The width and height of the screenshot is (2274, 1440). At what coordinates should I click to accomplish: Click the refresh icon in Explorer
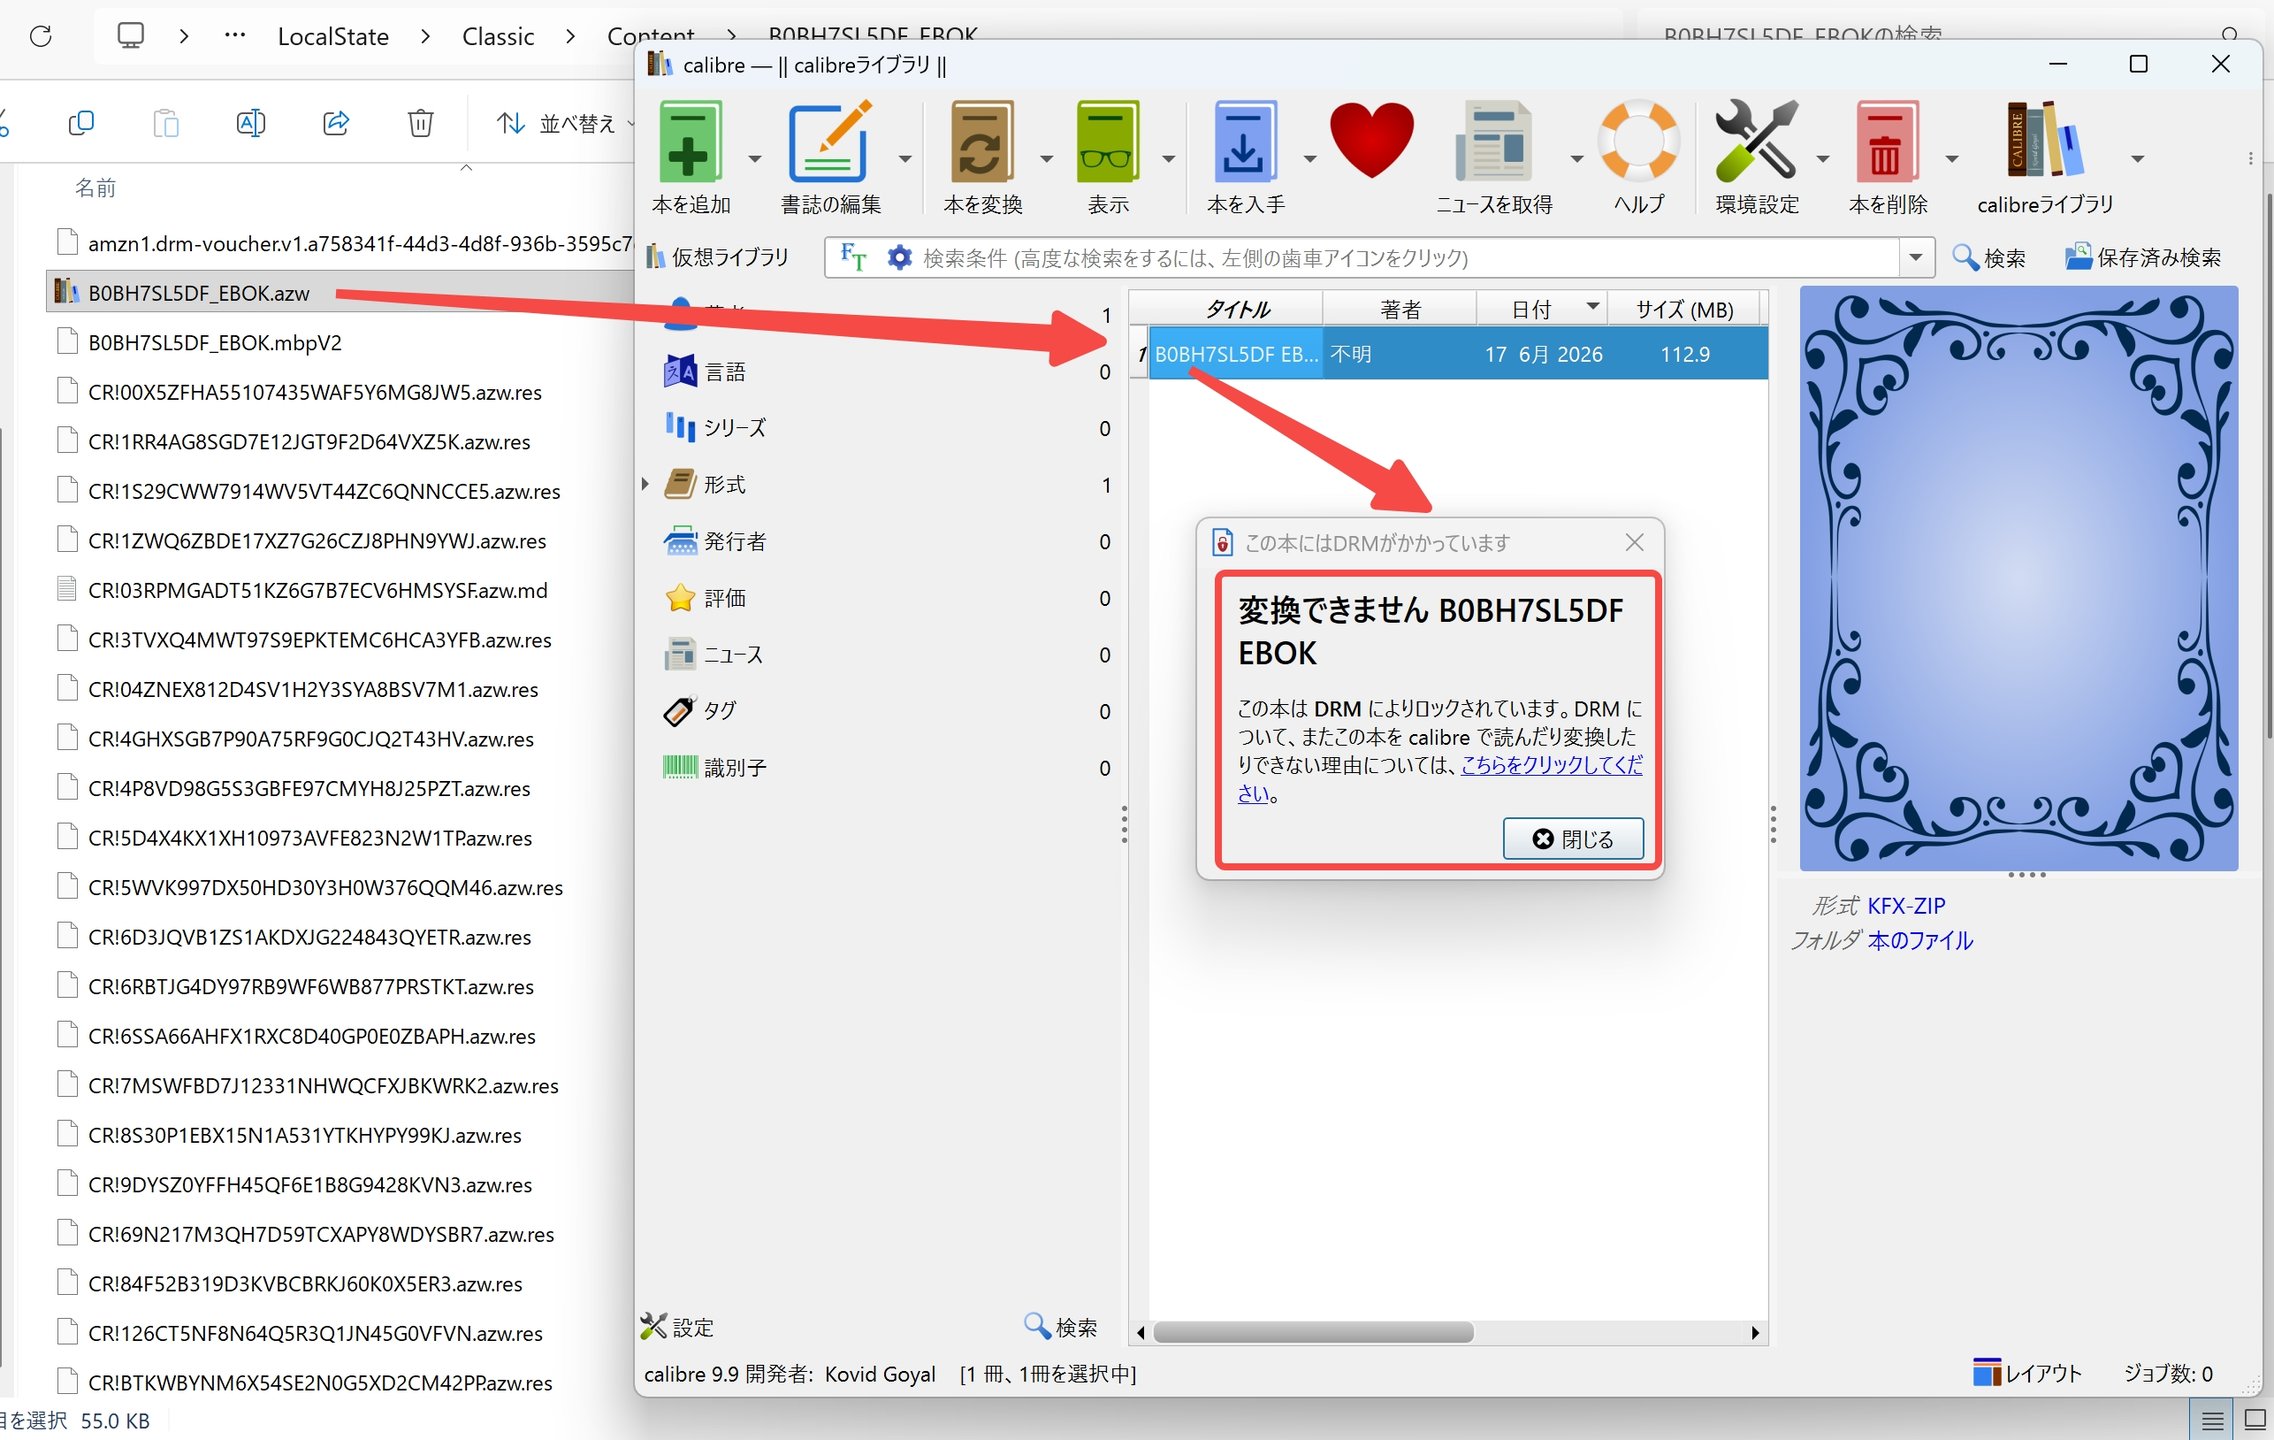41,37
